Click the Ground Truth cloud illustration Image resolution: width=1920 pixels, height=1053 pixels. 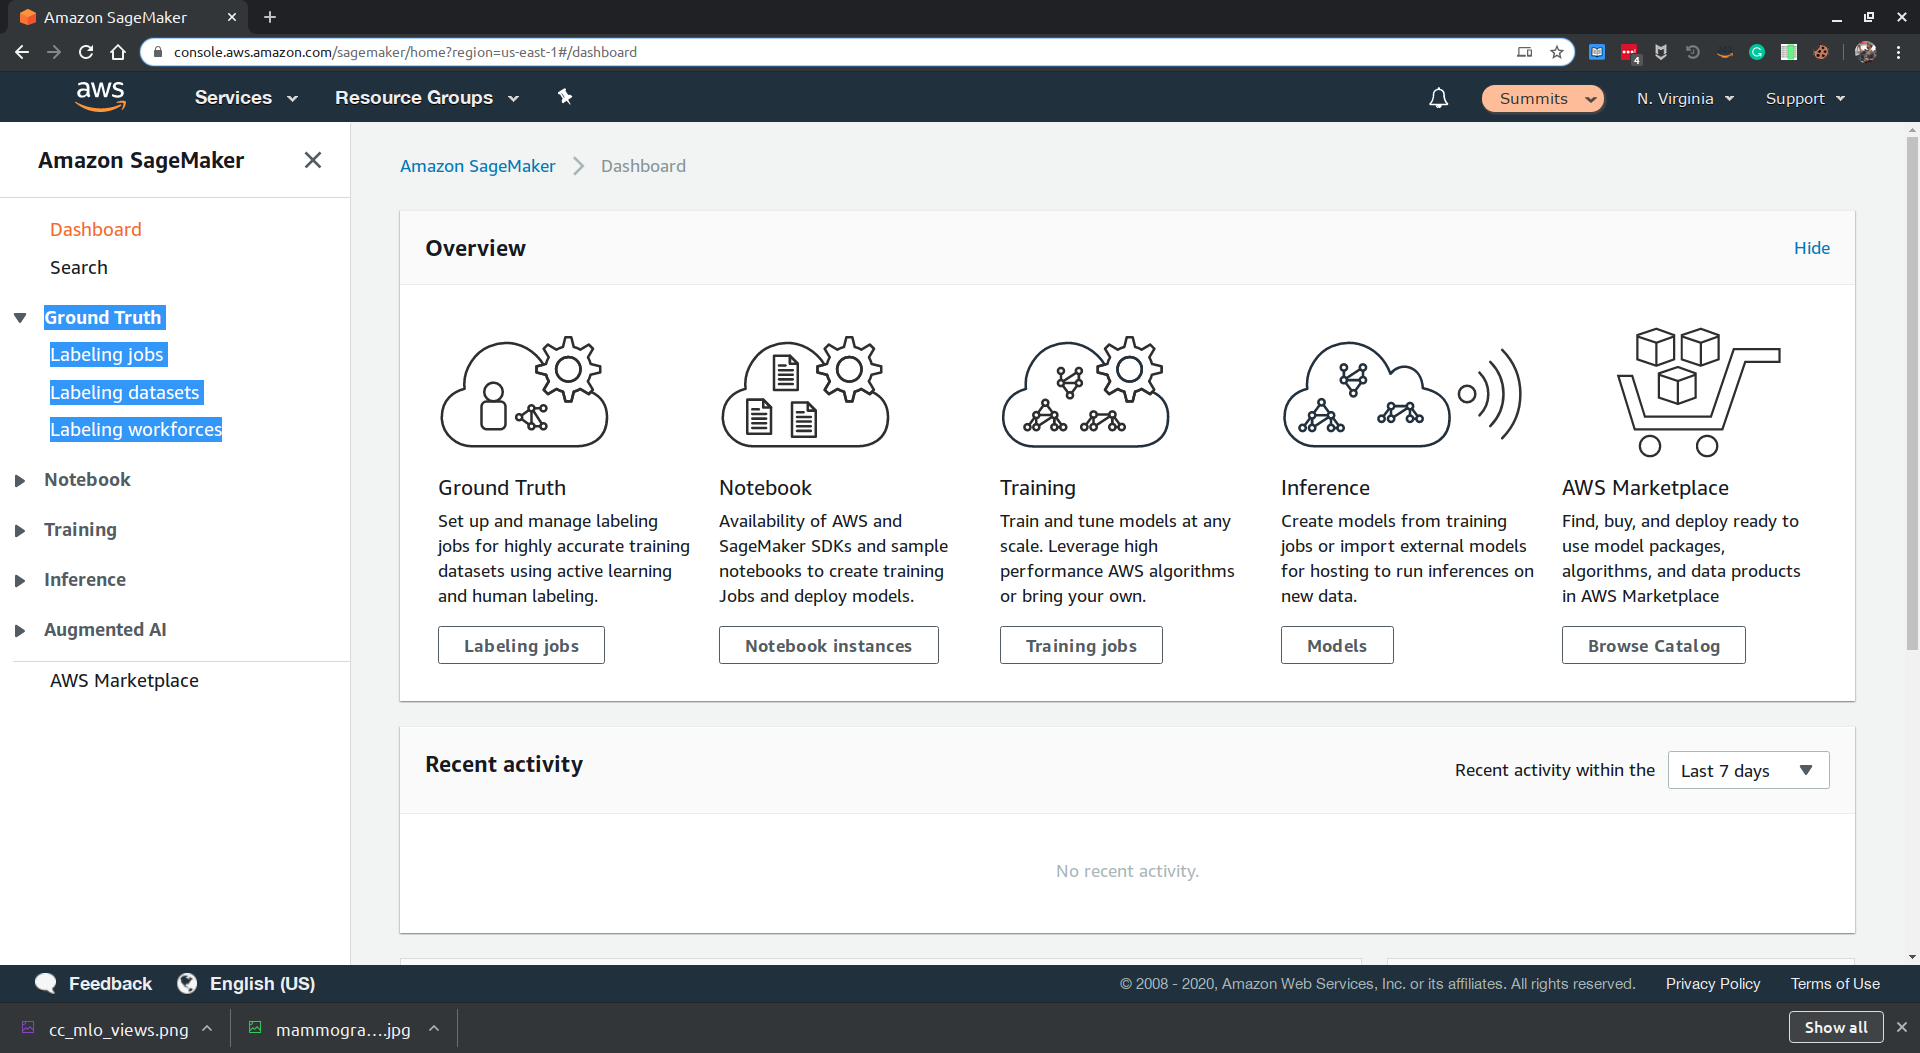524,393
